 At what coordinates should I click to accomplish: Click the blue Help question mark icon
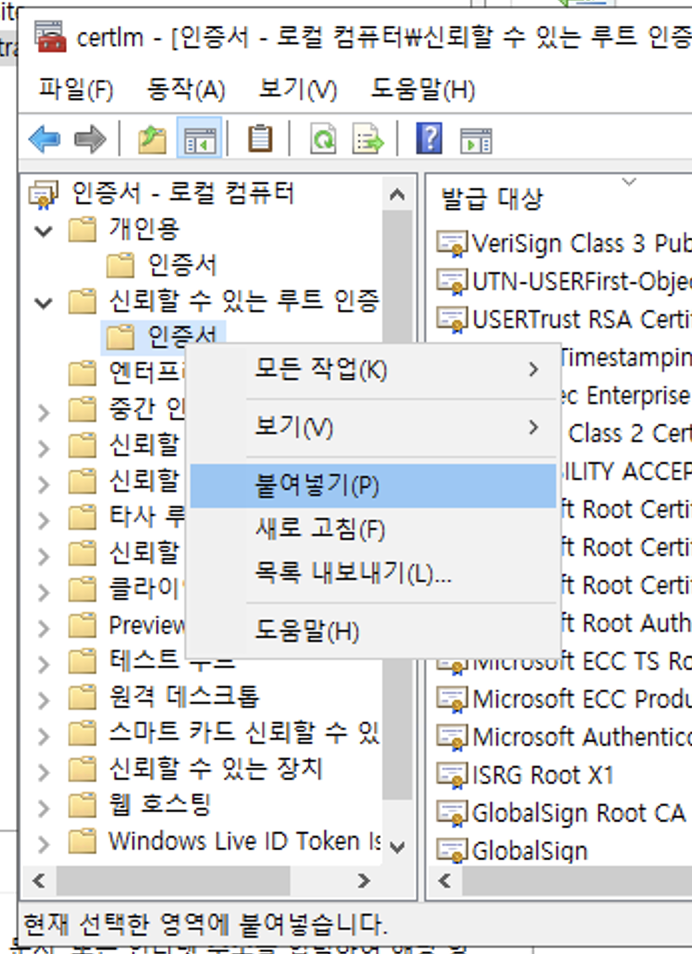[x=429, y=138]
